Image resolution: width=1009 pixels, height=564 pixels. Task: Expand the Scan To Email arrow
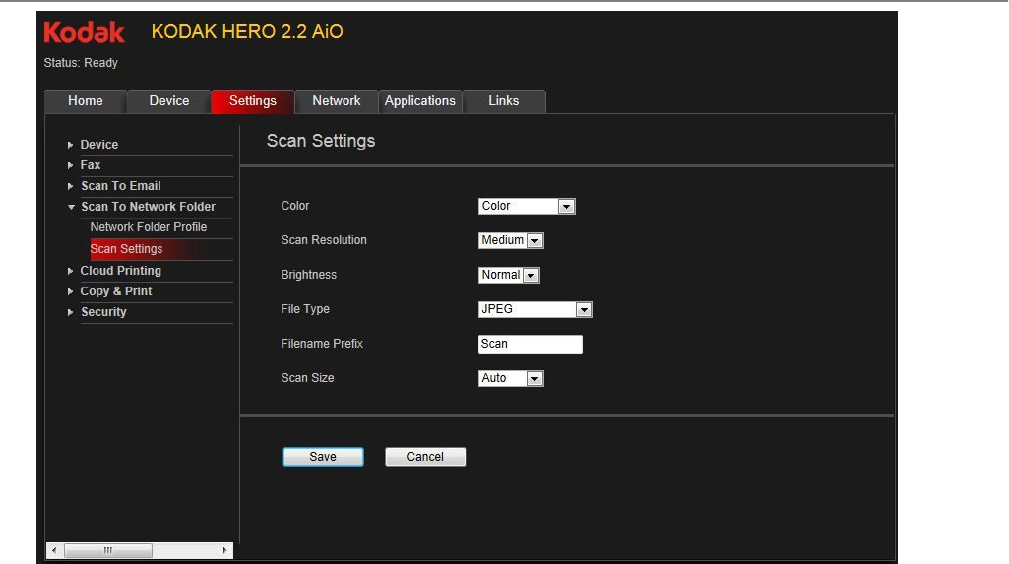click(x=70, y=186)
